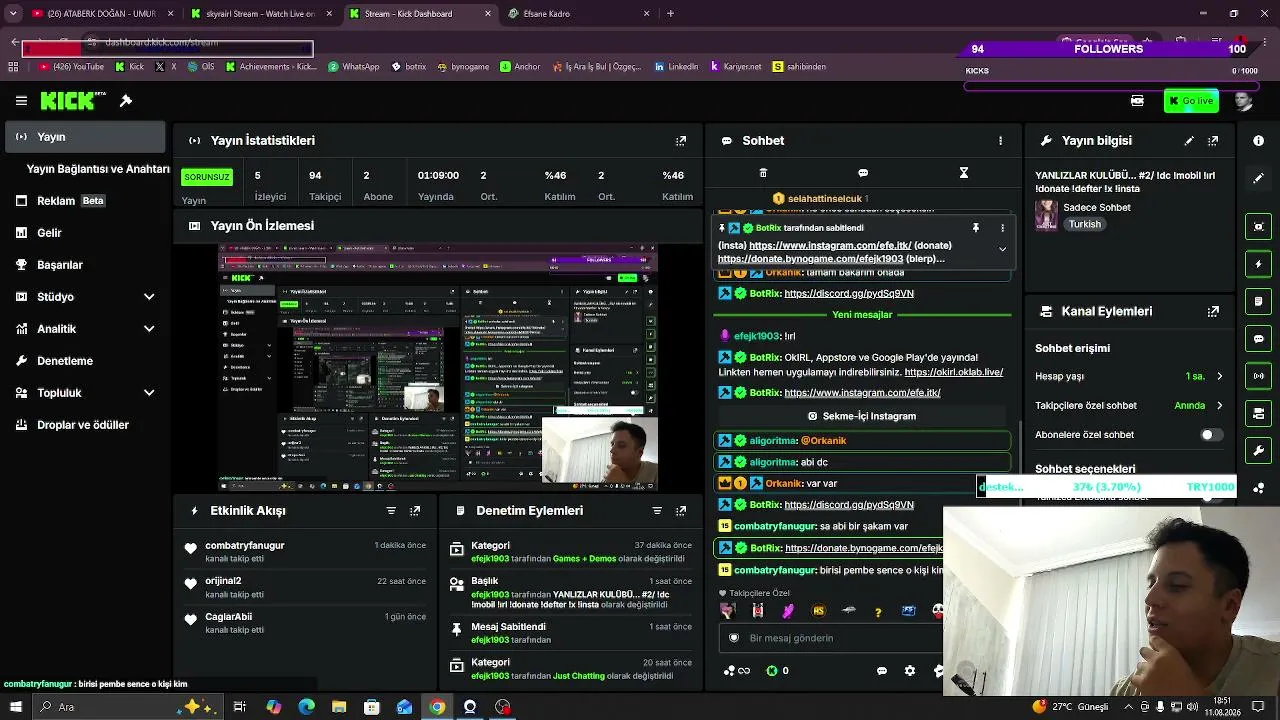The image size is (1280, 720).
Task: Filter the Denetim Eylemleri list
Action: click(657, 511)
